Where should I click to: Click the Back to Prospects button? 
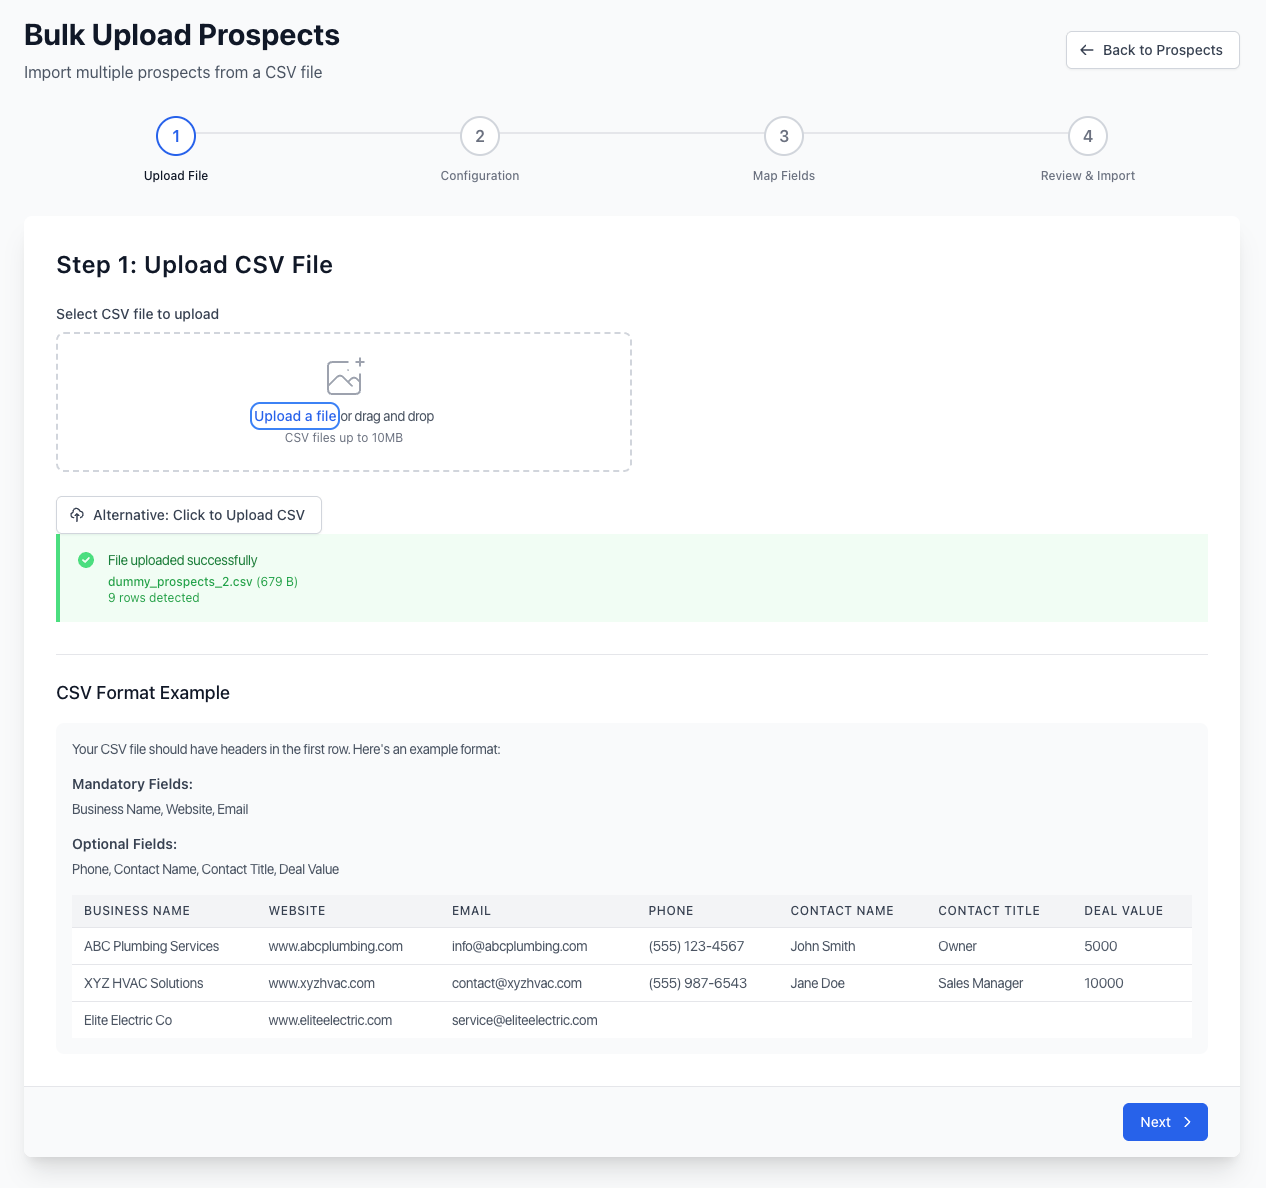[x=1152, y=50]
